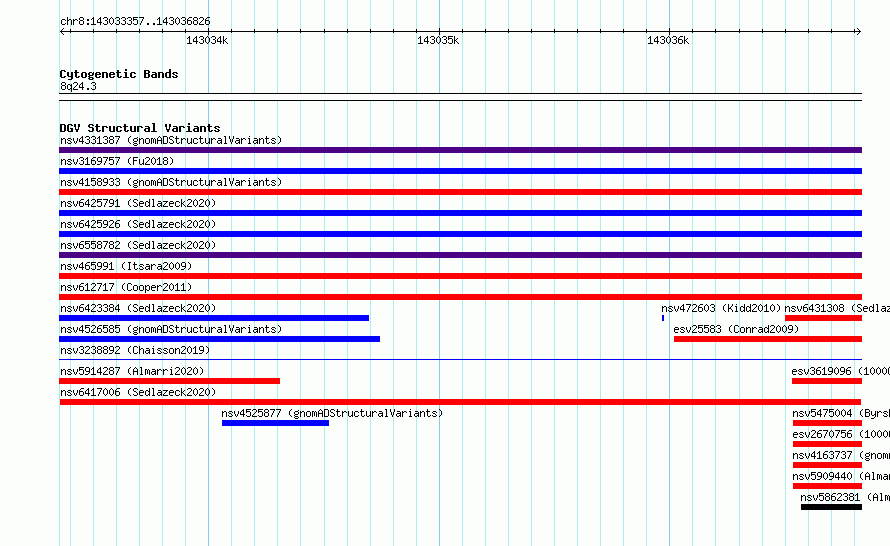
Task: Click the red bar under esv2670756
Action: point(828,444)
